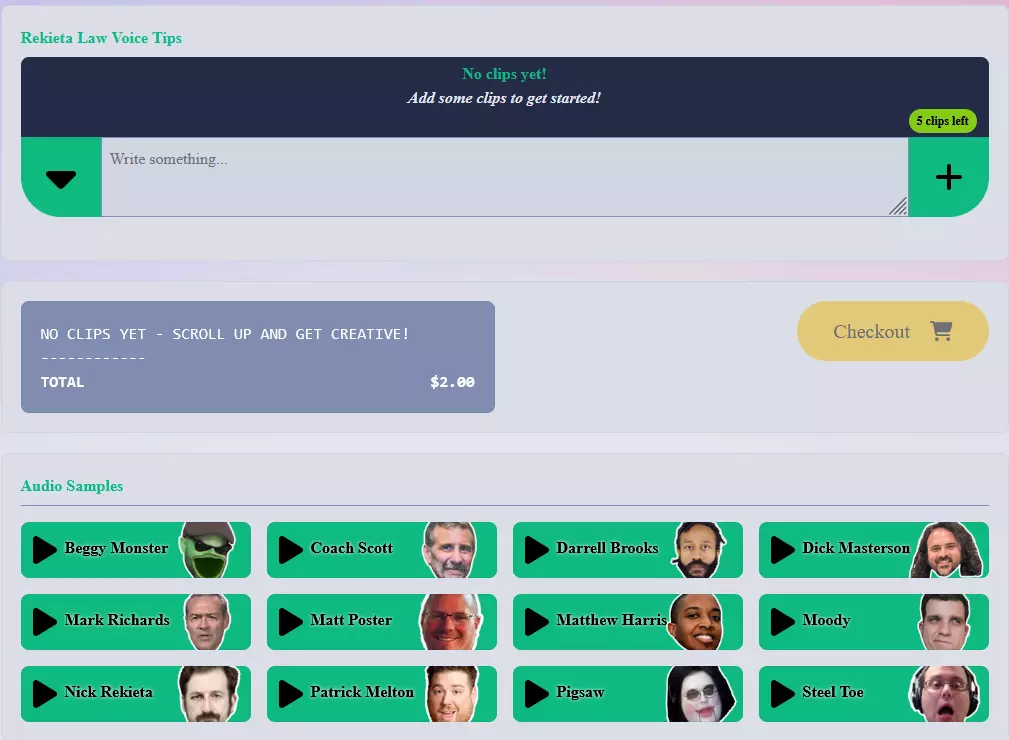Click the shopping cart icon
This screenshot has width=1009, height=740.
tap(941, 331)
